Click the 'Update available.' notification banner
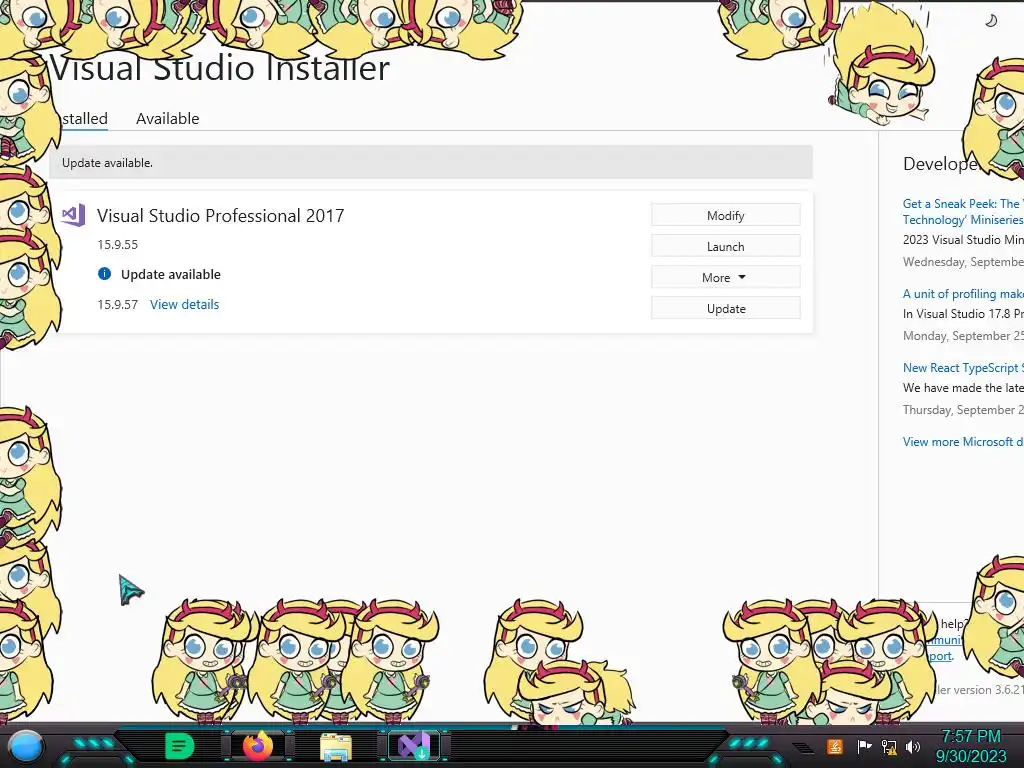Image resolution: width=1024 pixels, height=768 pixels. coord(431,163)
